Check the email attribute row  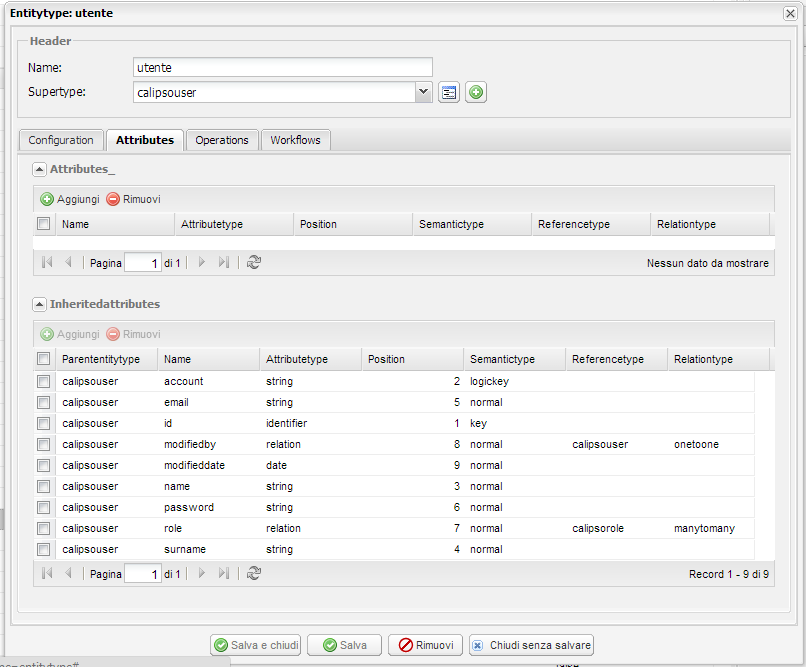[43, 402]
